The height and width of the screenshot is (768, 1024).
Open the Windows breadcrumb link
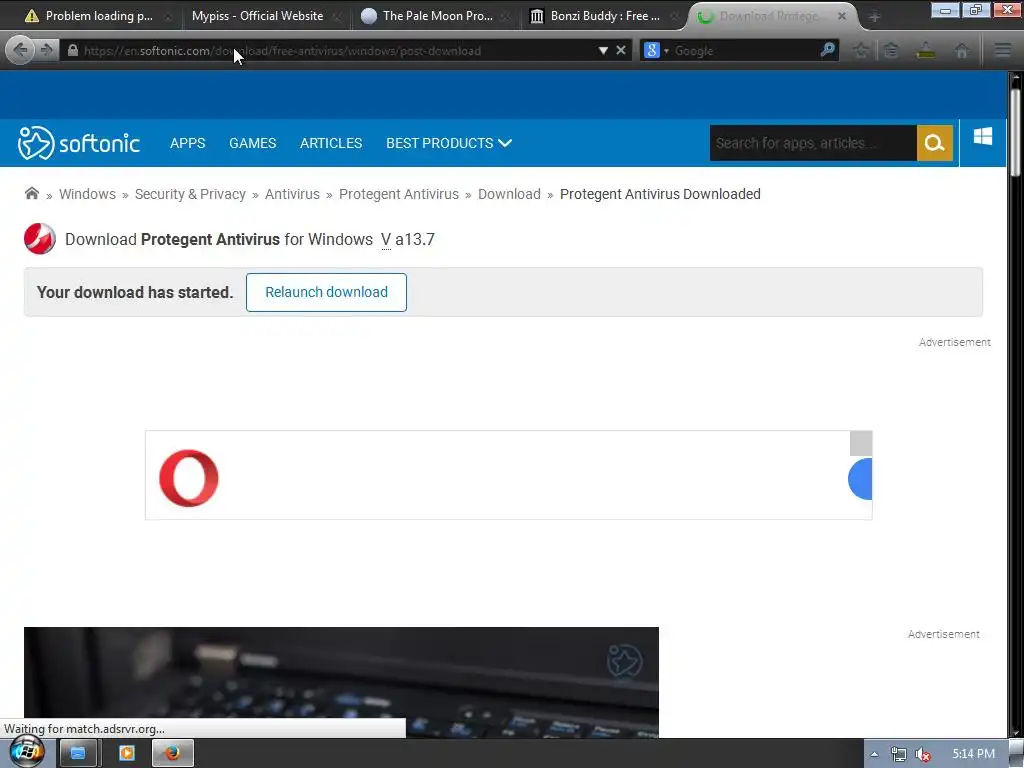coord(87,194)
